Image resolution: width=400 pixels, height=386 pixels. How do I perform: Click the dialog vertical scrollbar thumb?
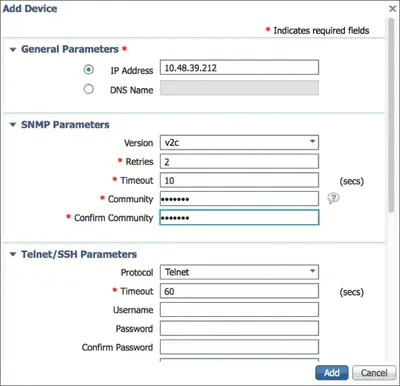(x=391, y=115)
